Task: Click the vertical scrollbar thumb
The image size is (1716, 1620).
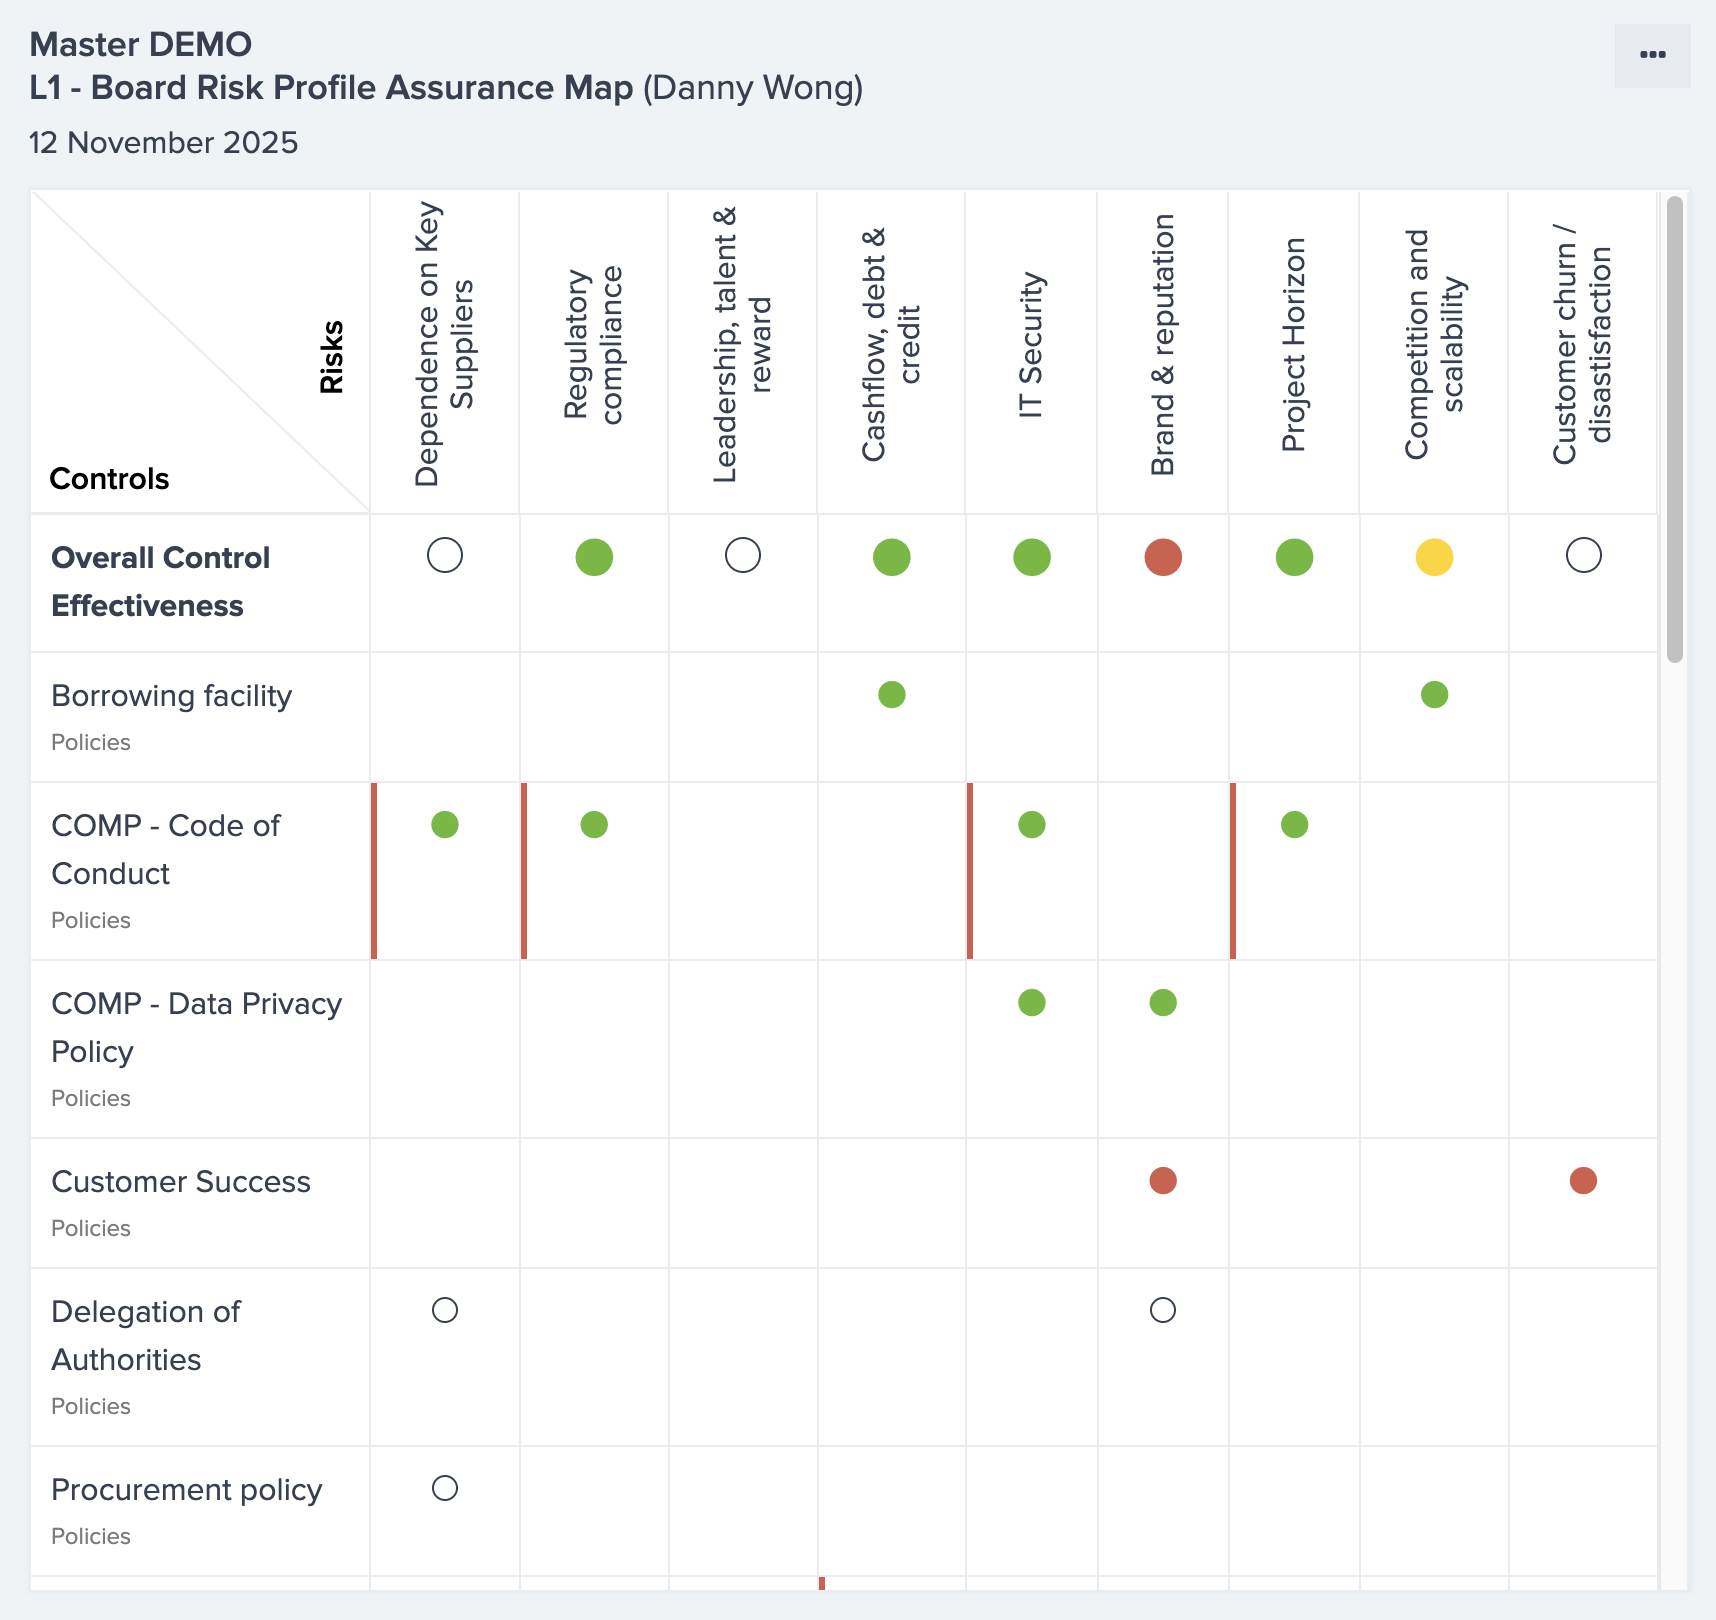Action: (x=1674, y=428)
